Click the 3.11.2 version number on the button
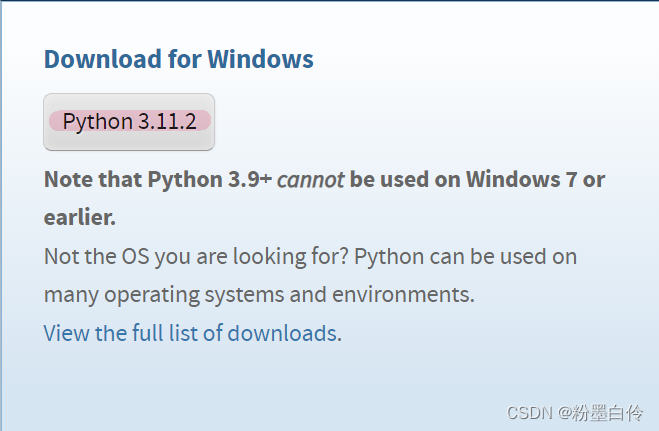Viewport: 659px width, 431px height. click(167, 121)
